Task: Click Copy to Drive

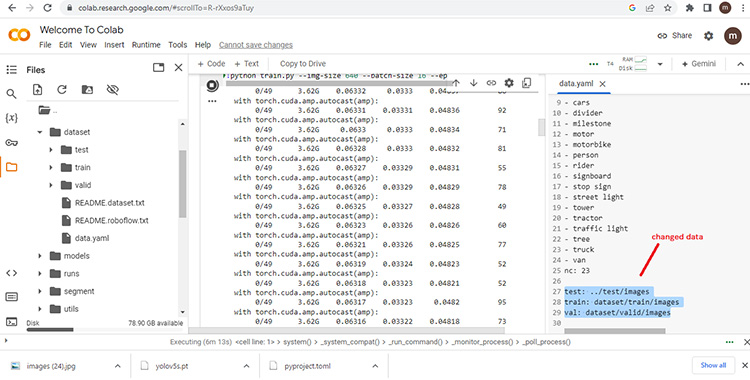Action: (x=303, y=64)
